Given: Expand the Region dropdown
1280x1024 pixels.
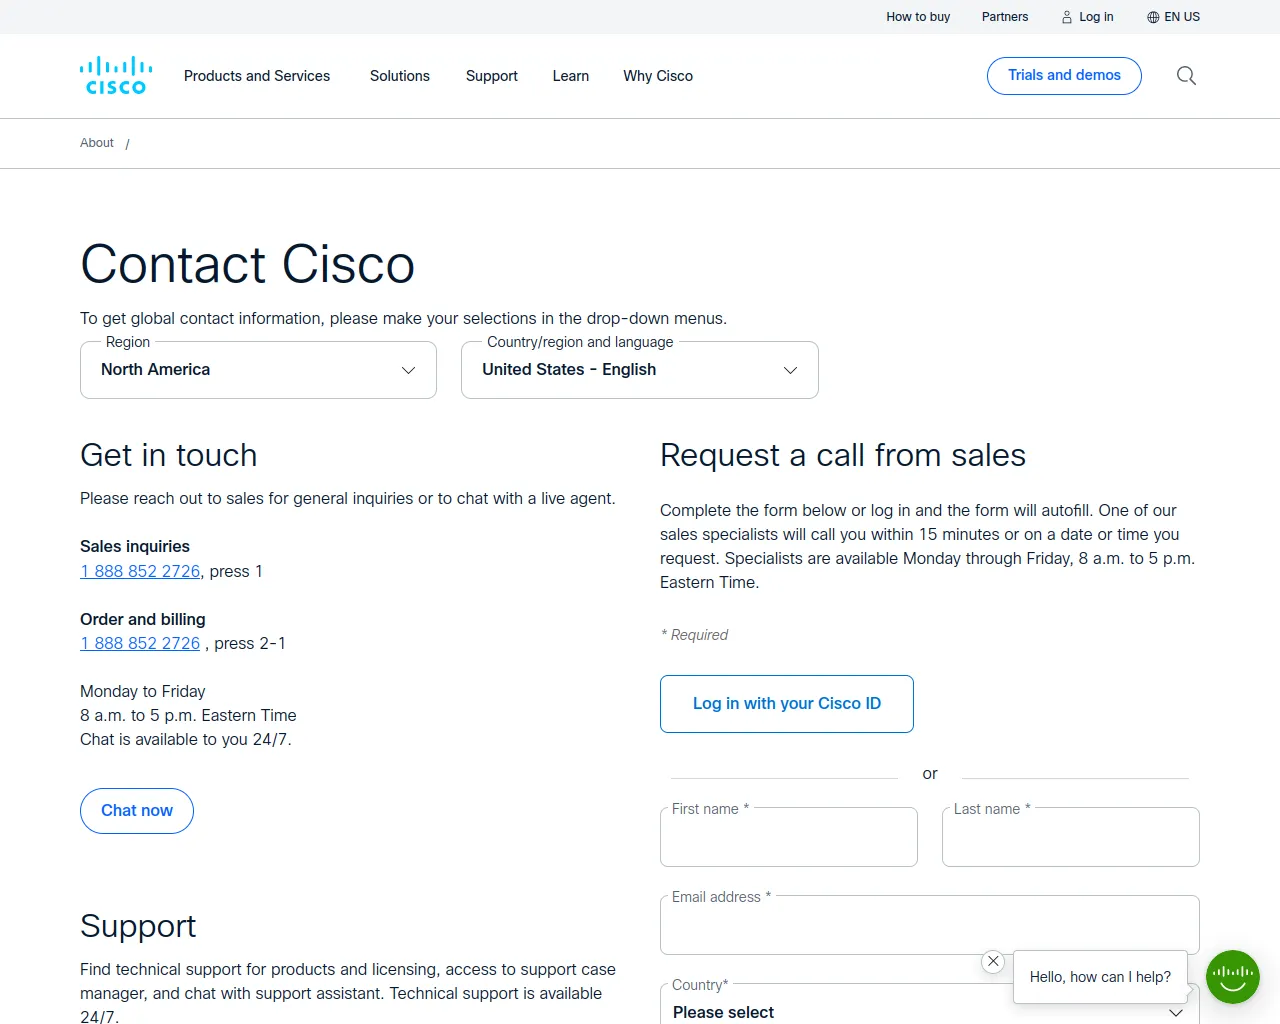Looking at the screenshot, I should pyautogui.click(x=258, y=370).
